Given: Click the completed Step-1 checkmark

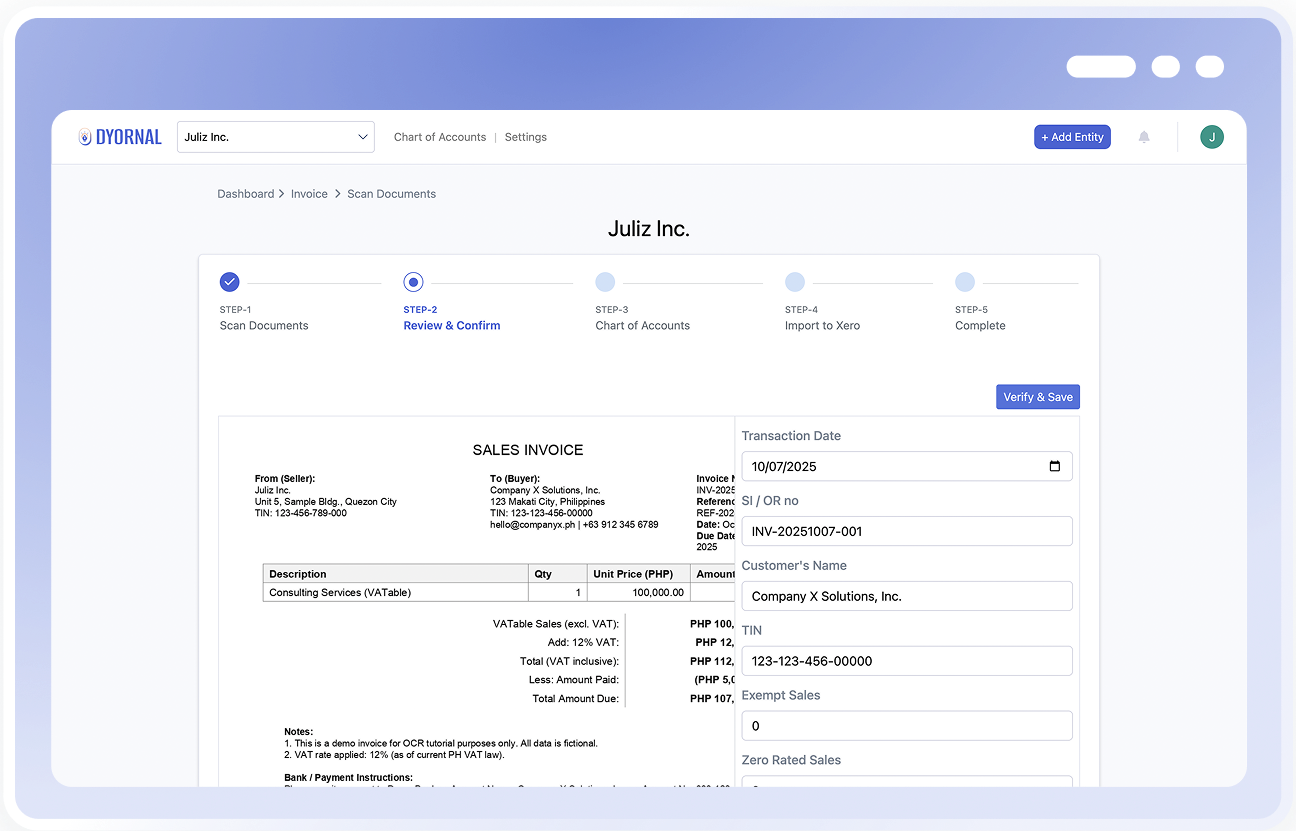Looking at the screenshot, I should [x=230, y=282].
